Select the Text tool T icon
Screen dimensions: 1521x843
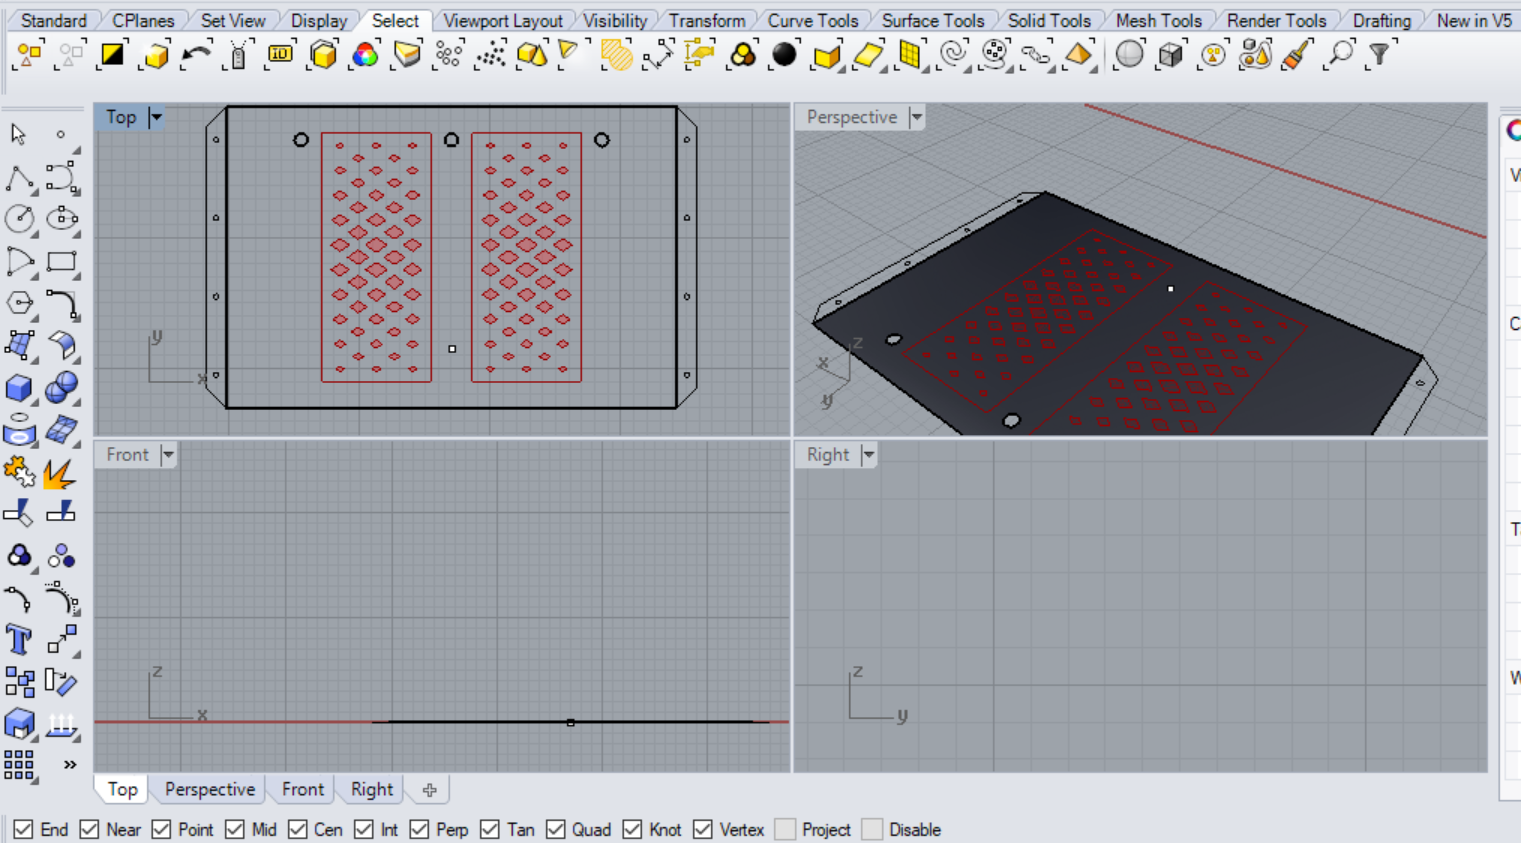click(x=19, y=640)
